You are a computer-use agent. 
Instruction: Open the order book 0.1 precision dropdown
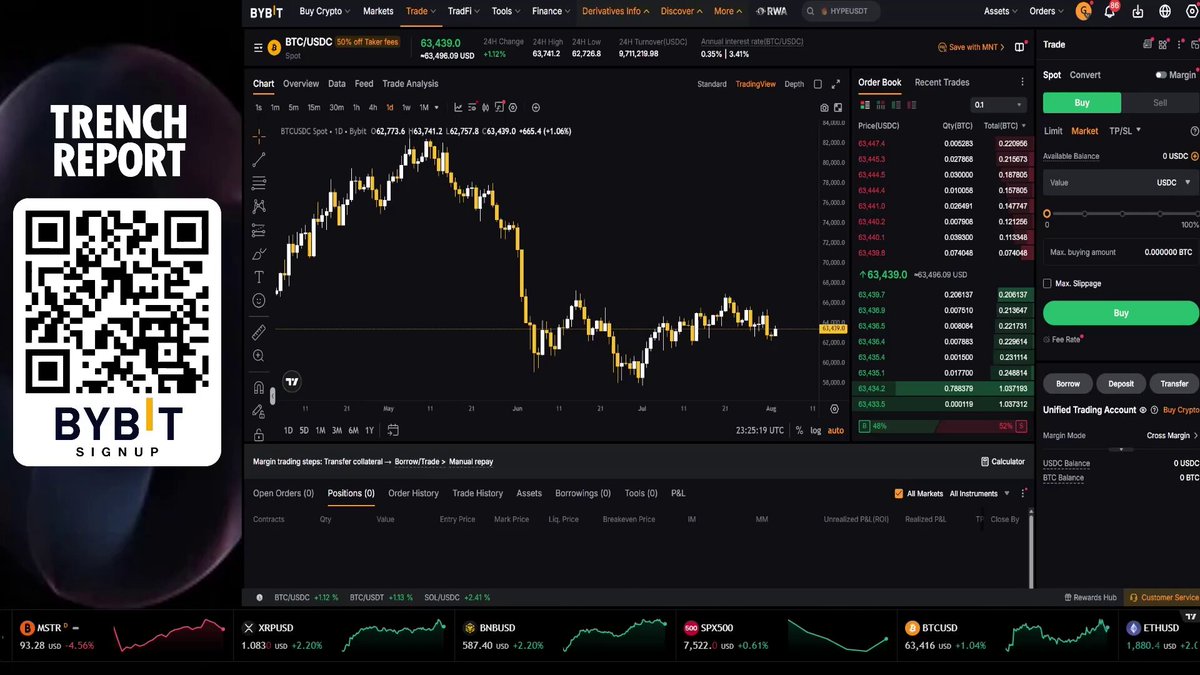pos(999,105)
